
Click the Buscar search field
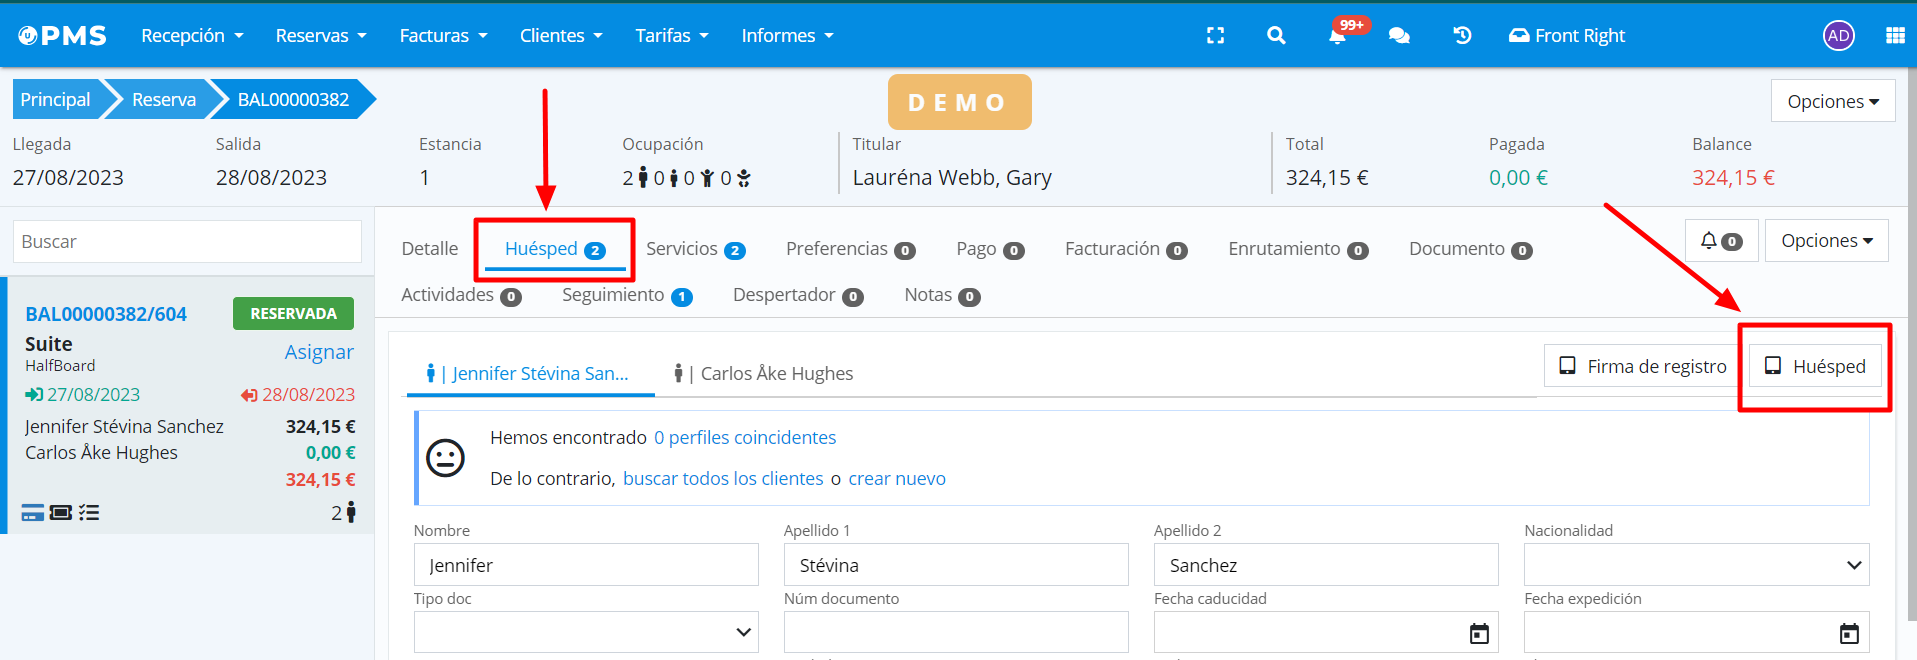click(187, 242)
